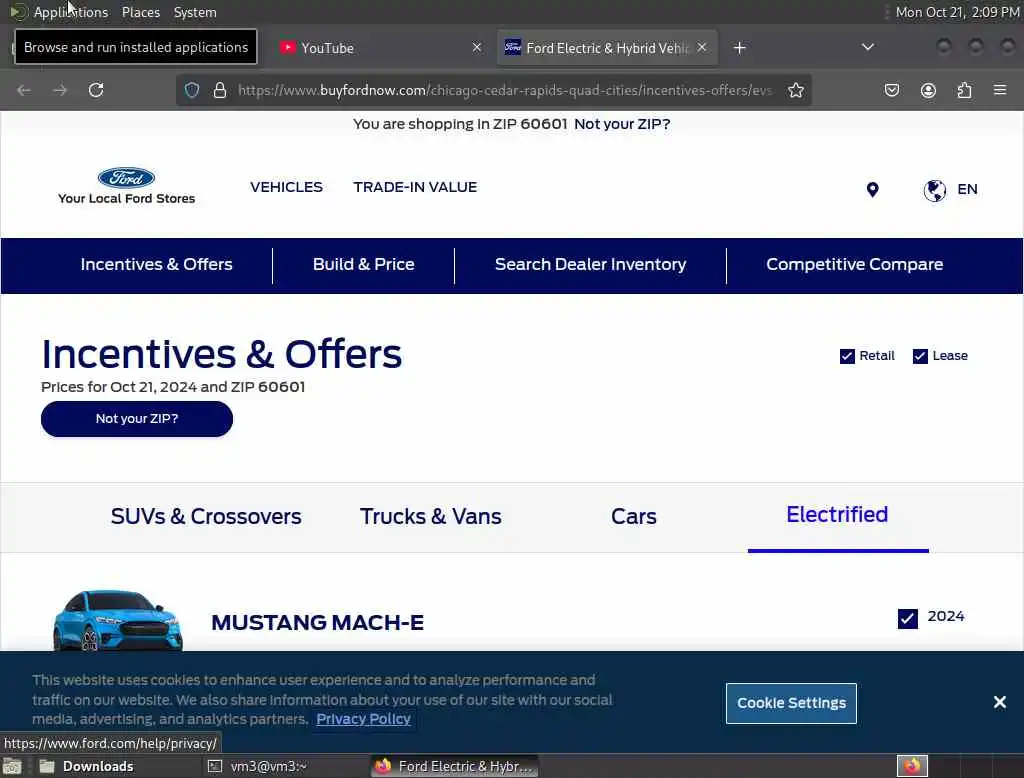Open the extensions puzzle icon
The width and height of the screenshot is (1024, 778).
(965, 90)
